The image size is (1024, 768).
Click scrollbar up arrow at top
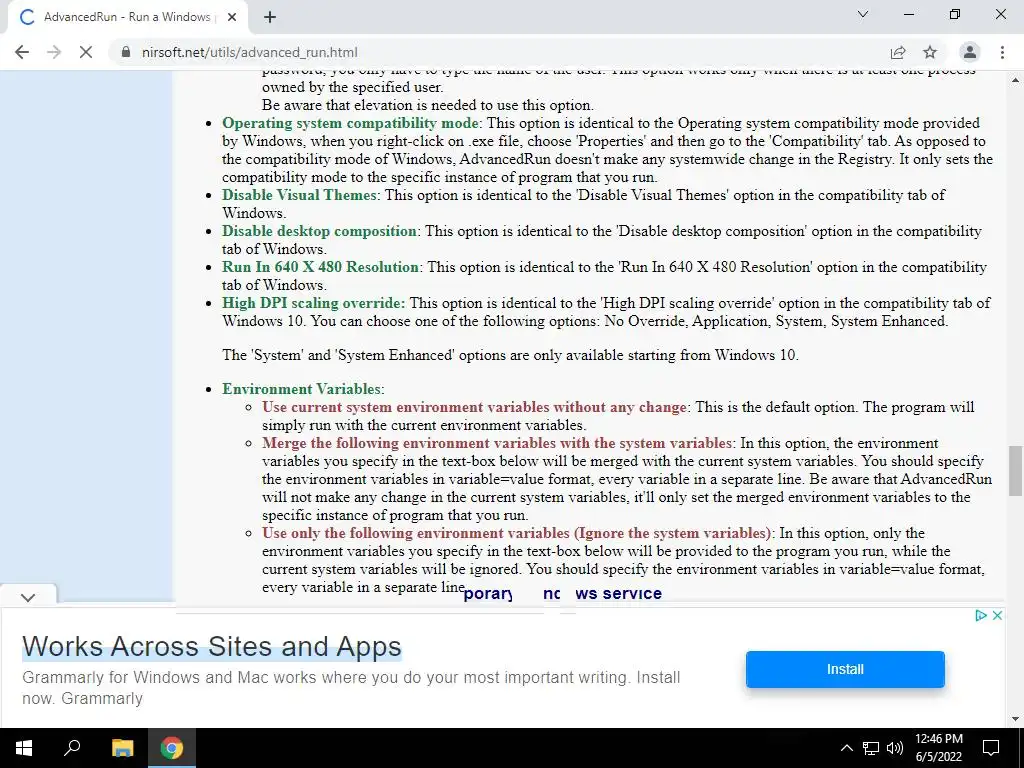click(1015, 80)
